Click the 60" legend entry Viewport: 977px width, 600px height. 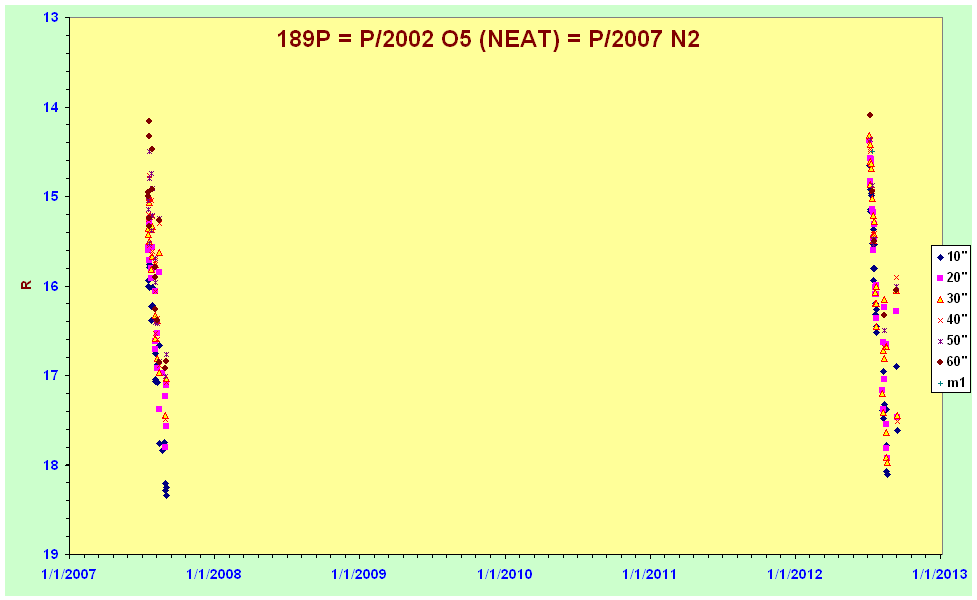click(x=952, y=361)
